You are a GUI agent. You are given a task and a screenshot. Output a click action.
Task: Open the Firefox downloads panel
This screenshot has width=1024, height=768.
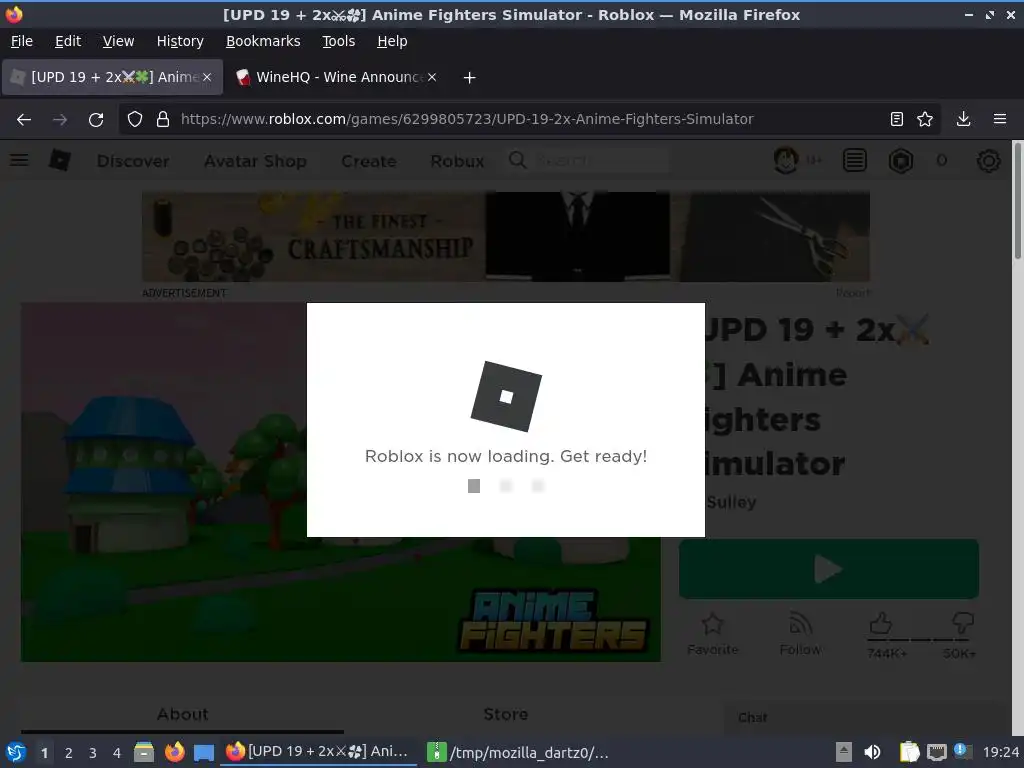[963, 119]
